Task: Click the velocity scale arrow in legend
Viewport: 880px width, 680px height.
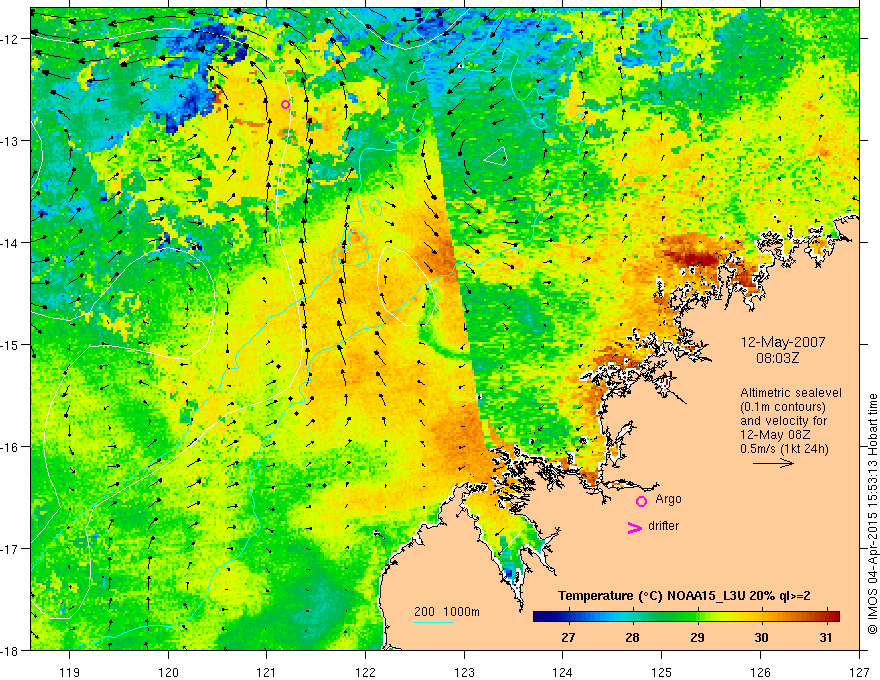Action: [x=773, y=463]
